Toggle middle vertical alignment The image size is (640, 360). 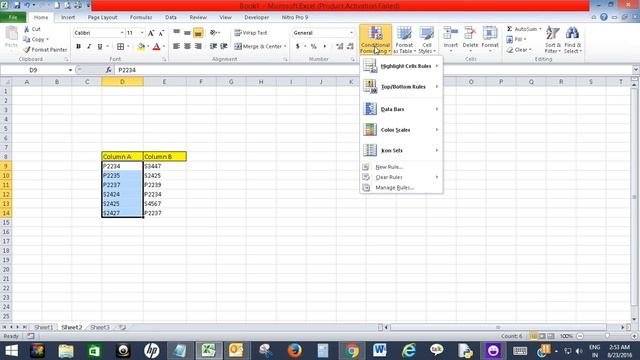click(x=187, y=33)
